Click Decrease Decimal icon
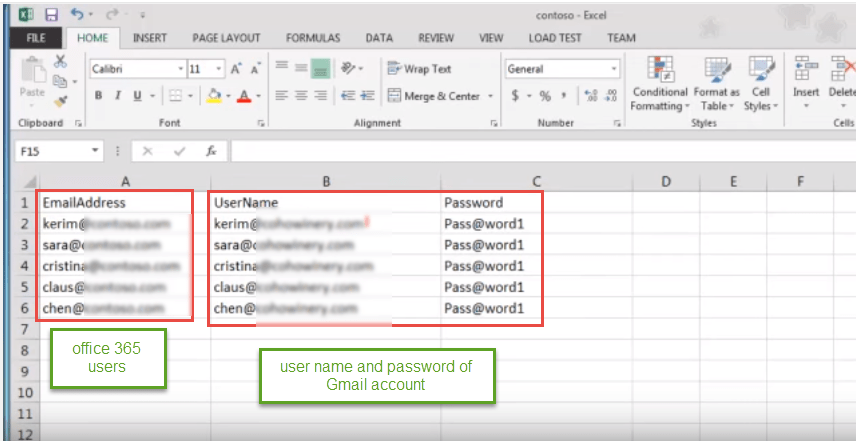The image size is (856, 441). coord(611,96)
